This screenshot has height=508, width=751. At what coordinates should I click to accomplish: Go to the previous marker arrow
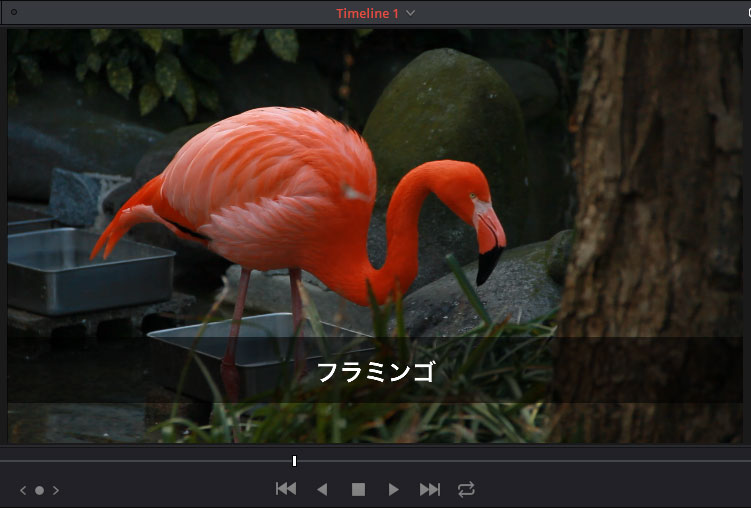pyautogui.click(x=23, y=490)
